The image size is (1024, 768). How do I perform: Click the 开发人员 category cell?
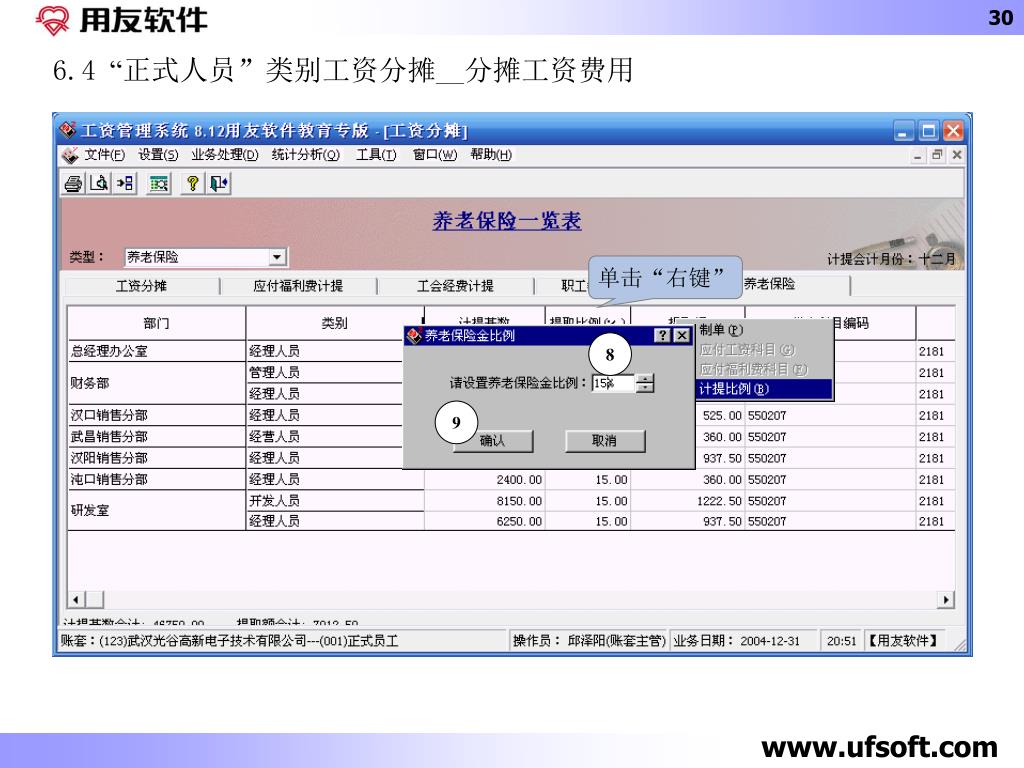tap(335, 501)
